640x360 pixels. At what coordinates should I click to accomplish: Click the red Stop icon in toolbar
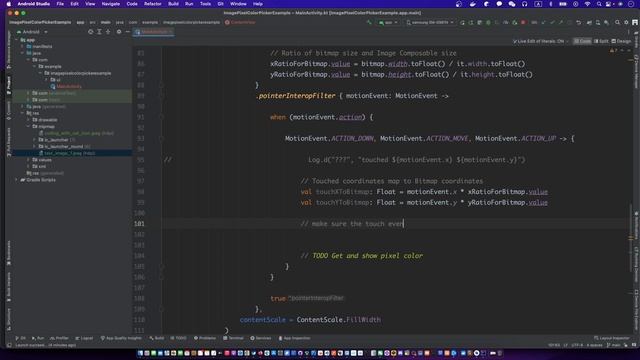point(523,22)
